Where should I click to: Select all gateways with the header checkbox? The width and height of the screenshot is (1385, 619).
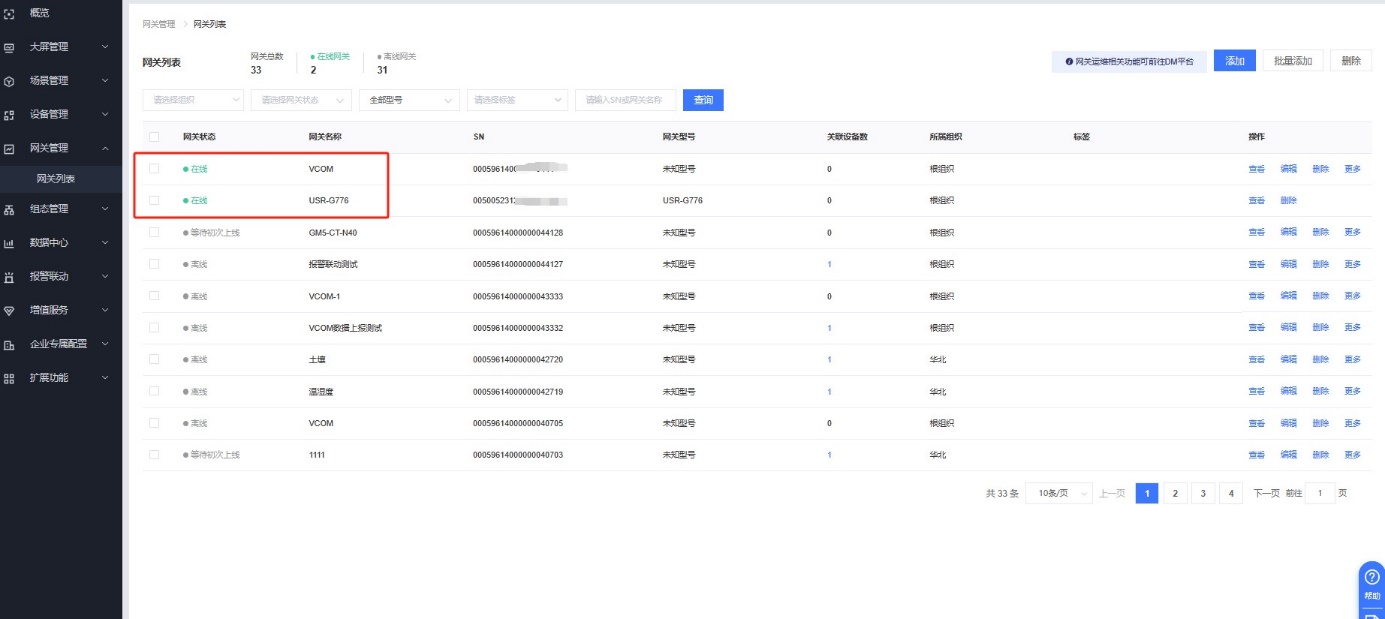tap(154, 137)
